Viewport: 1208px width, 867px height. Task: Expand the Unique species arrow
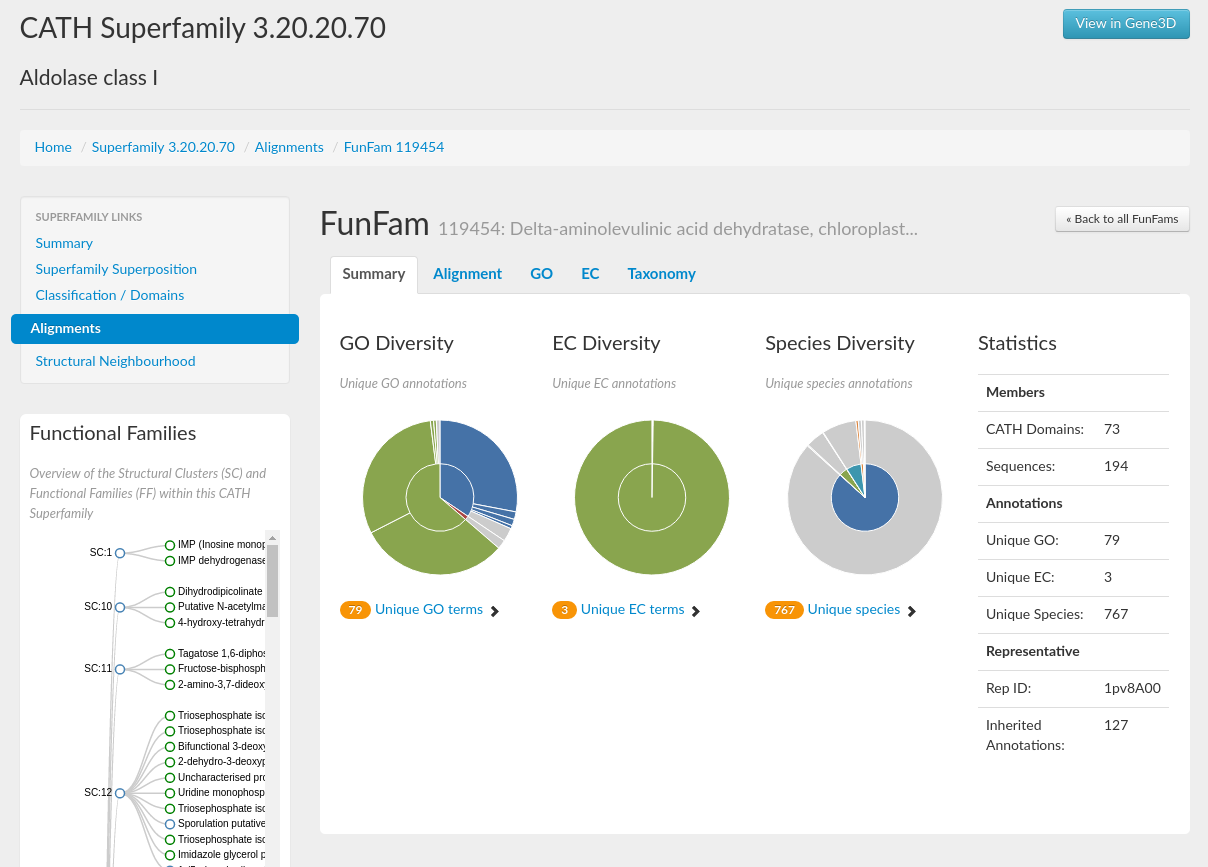pyautogui.click(x=911, y=611)
